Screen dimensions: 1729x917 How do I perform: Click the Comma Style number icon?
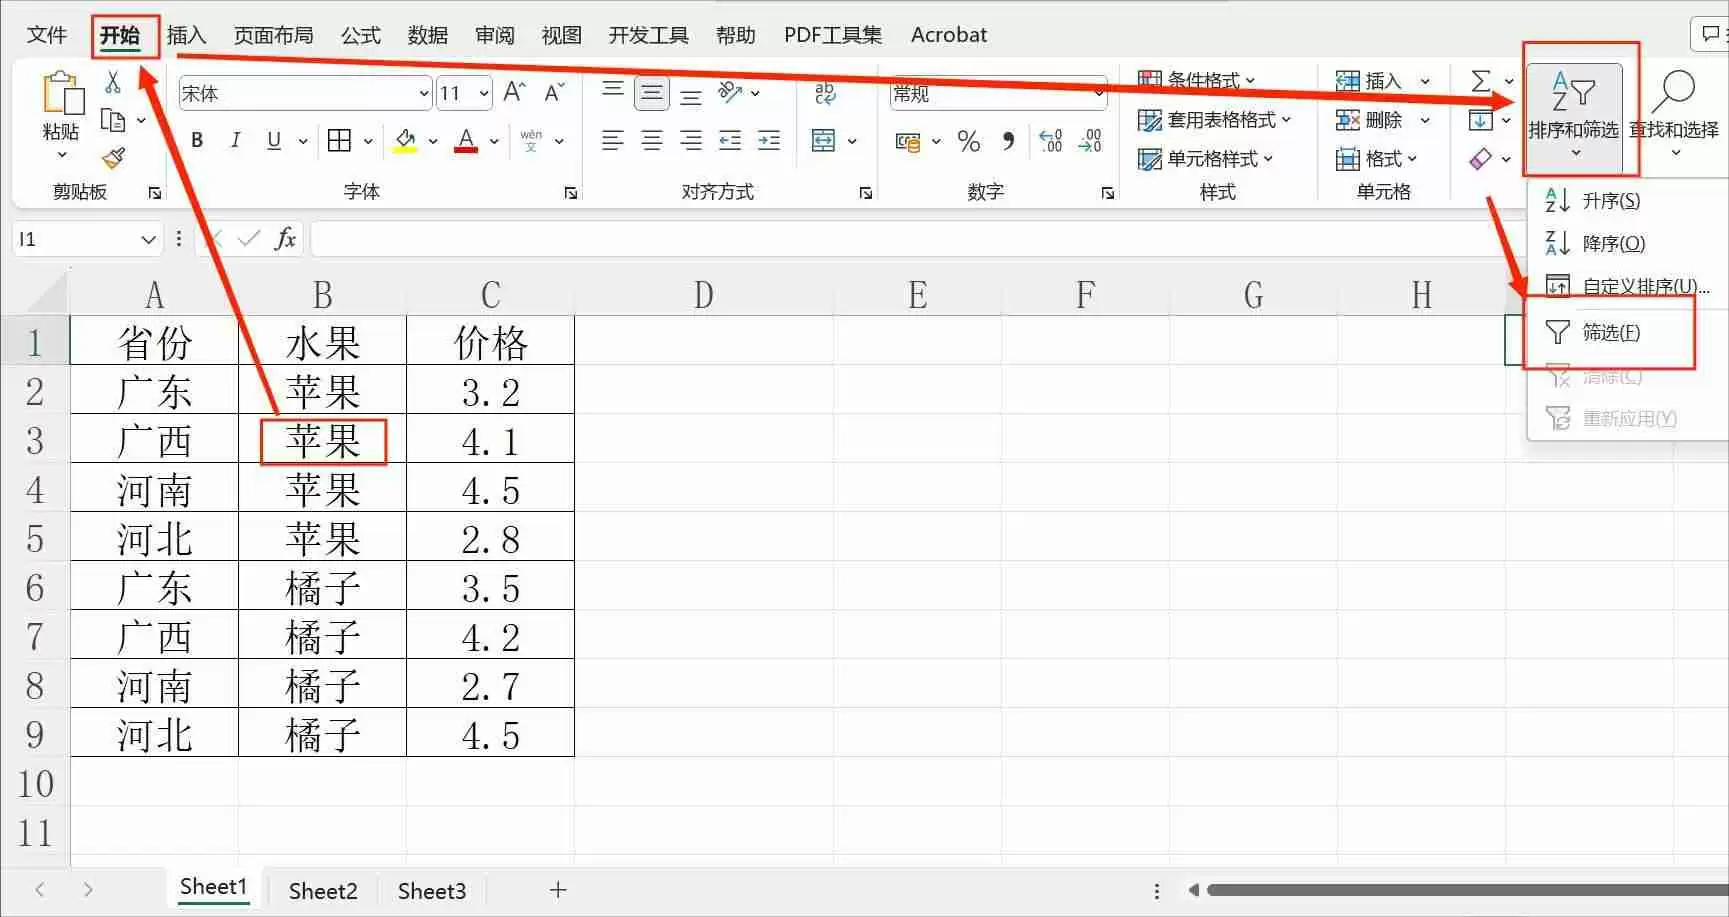1008,142
